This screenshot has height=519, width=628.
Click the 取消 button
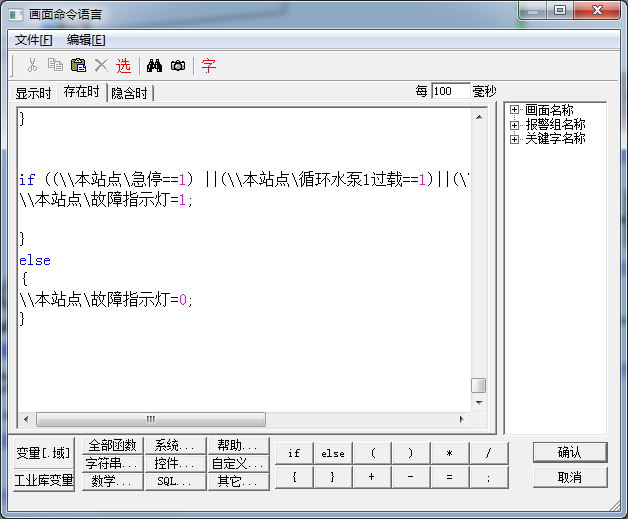570,477
